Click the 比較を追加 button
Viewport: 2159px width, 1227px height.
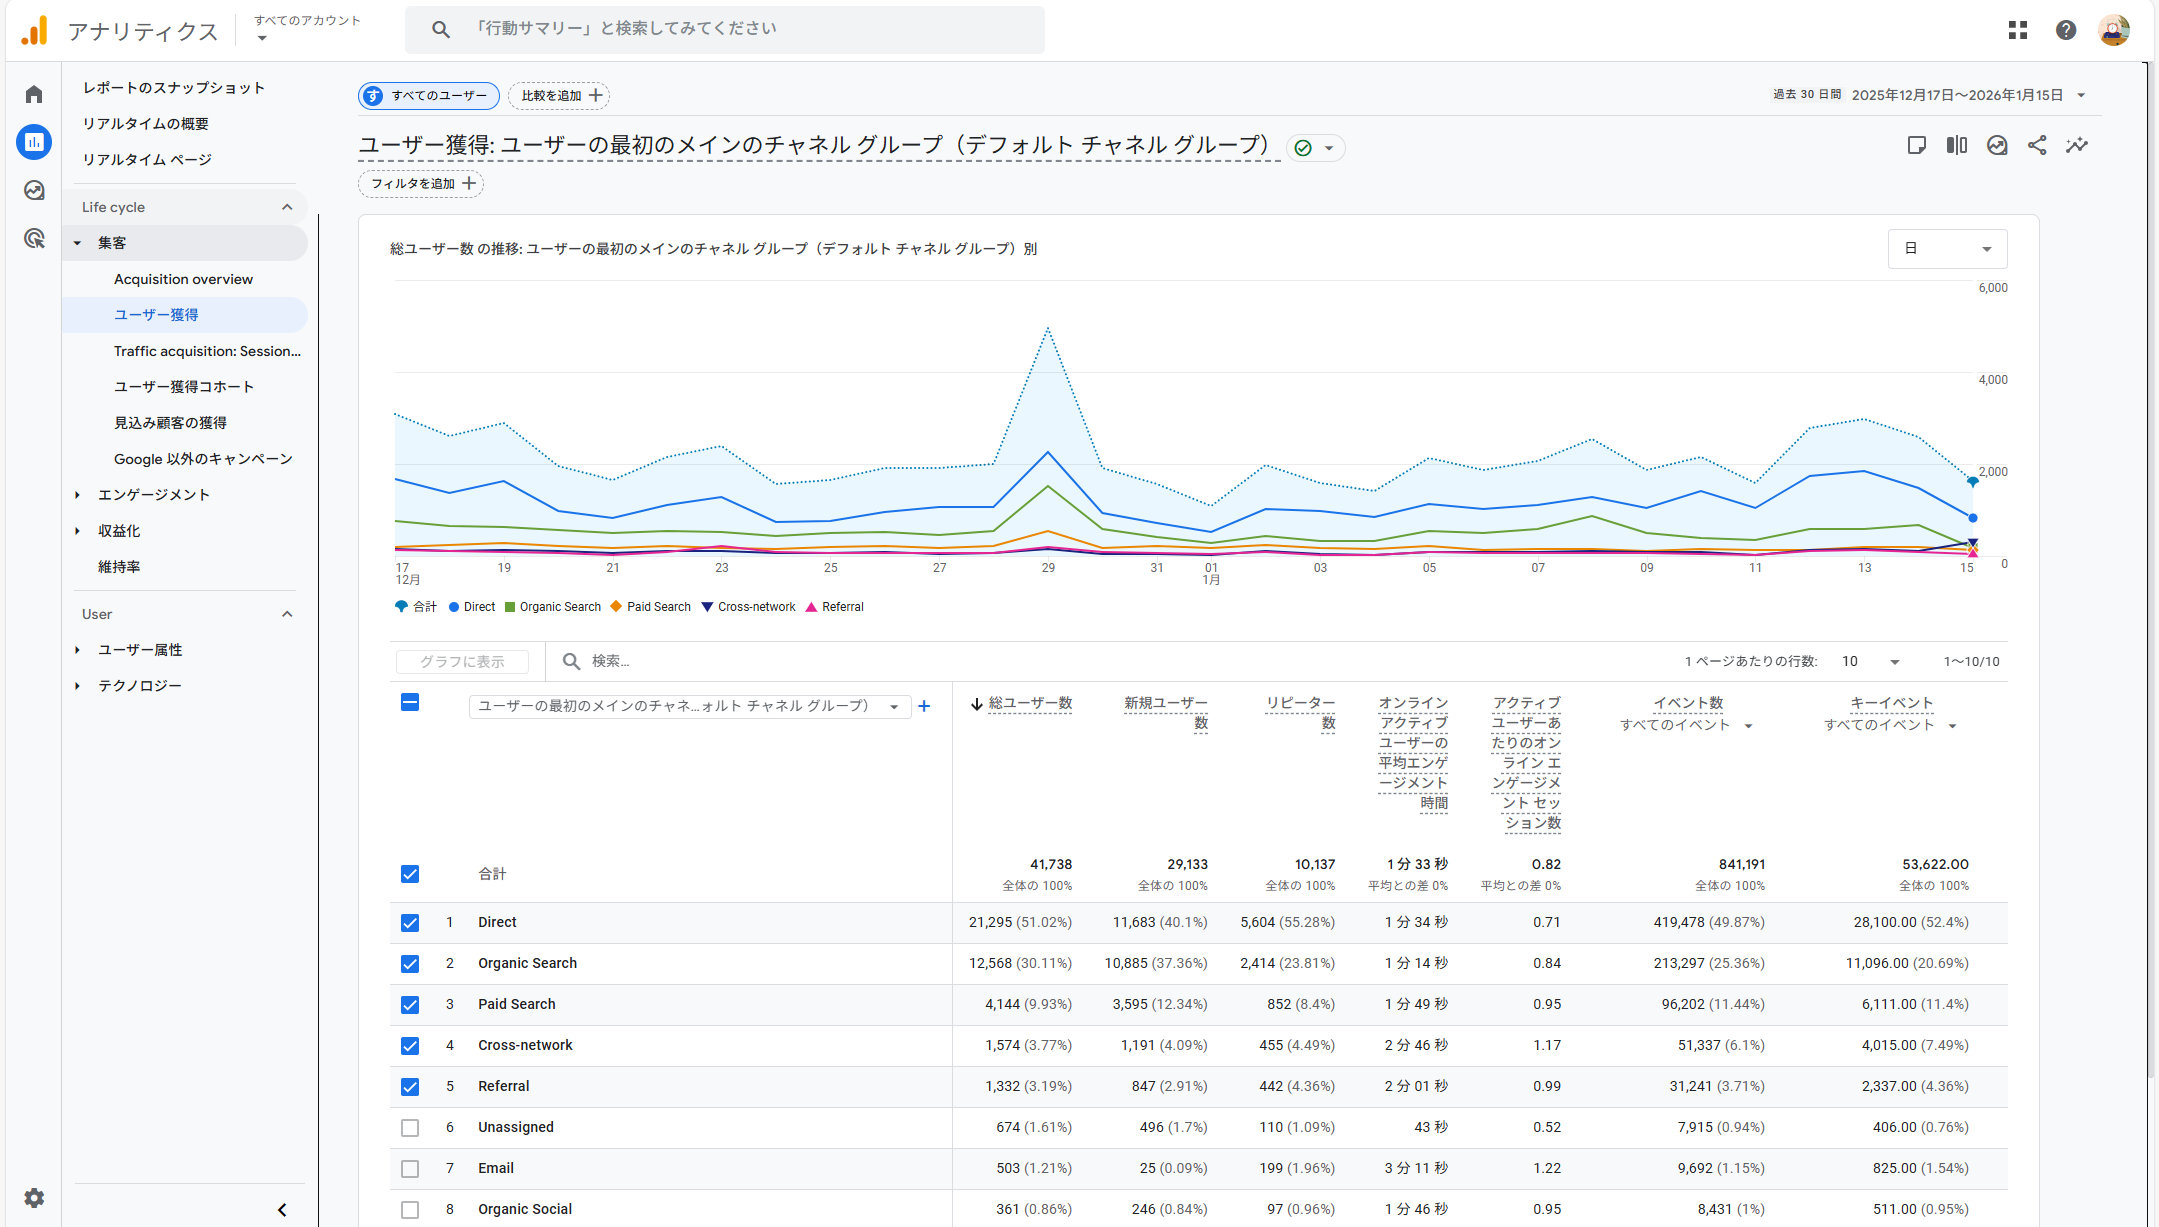tap(560, 95)
